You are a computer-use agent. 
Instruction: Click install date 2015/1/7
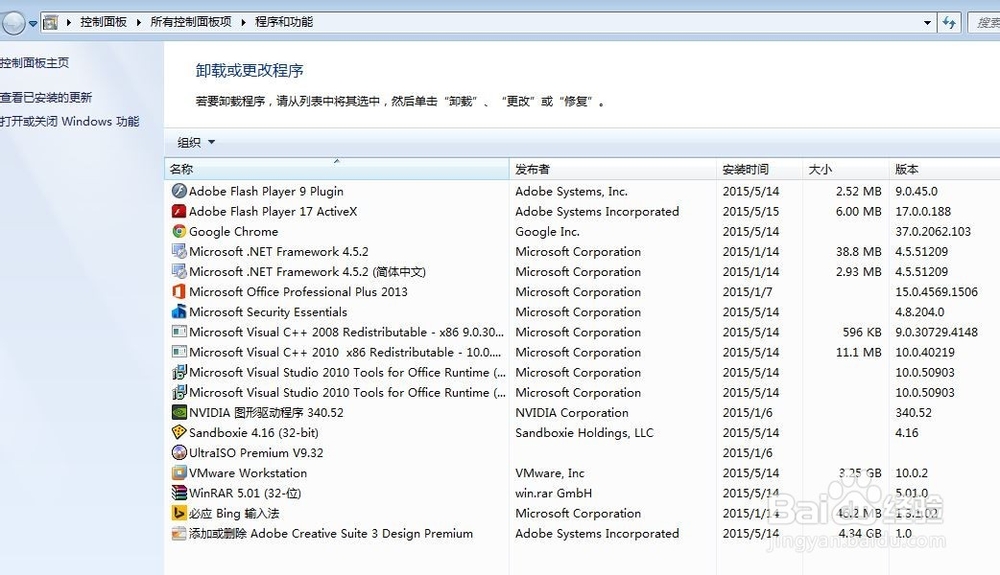click(747, 291)
